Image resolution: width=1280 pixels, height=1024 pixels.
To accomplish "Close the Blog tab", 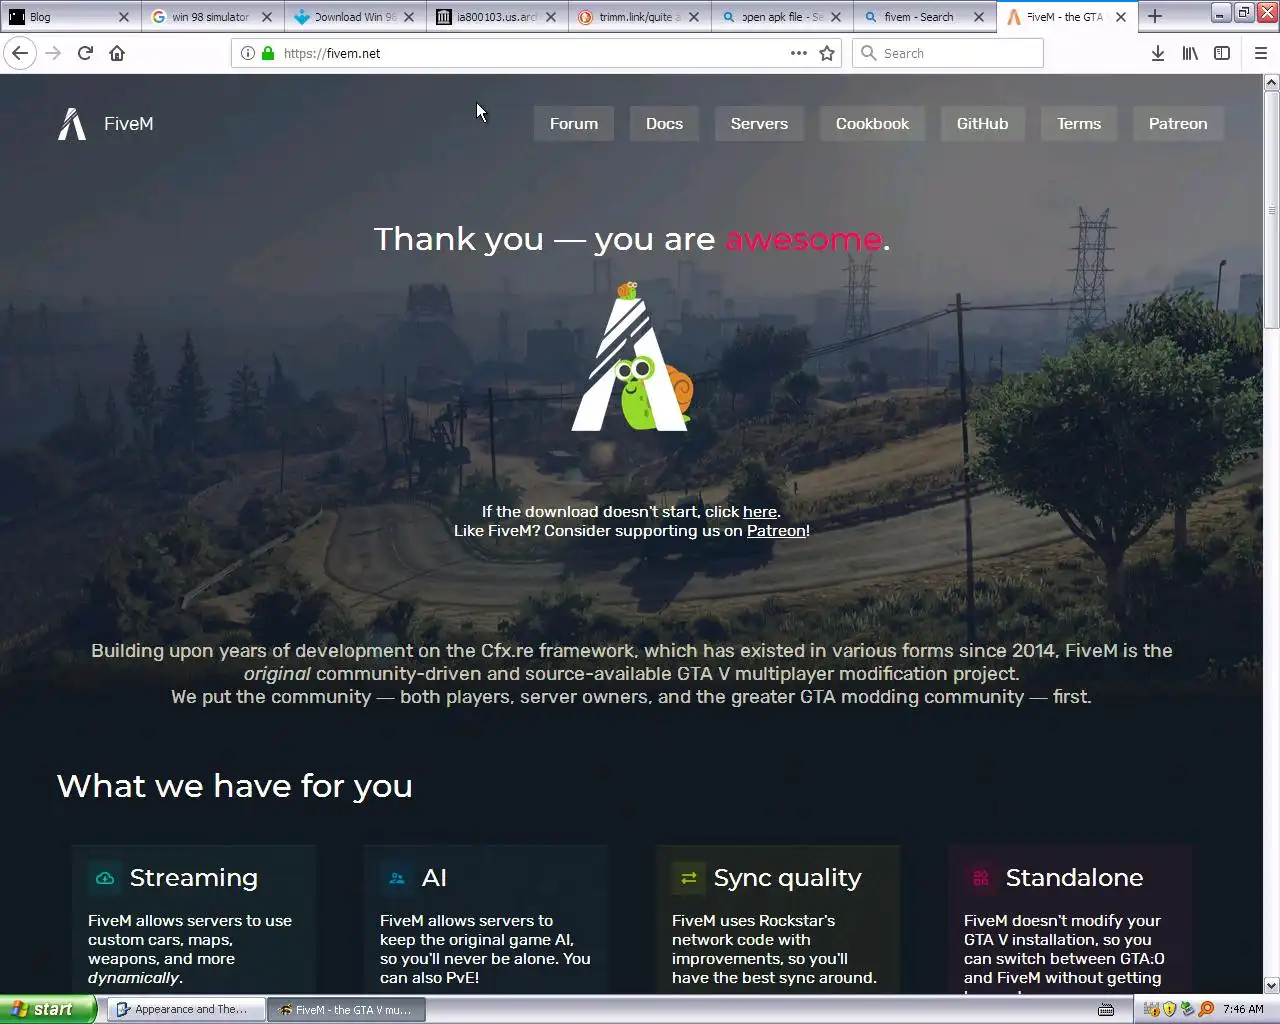I will pyautogui.click(x=124, y=17).
